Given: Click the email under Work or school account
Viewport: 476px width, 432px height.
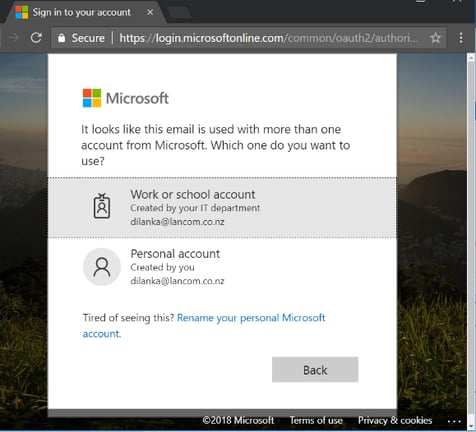Looking at the screenshot, I should click(x=177, y=222).
